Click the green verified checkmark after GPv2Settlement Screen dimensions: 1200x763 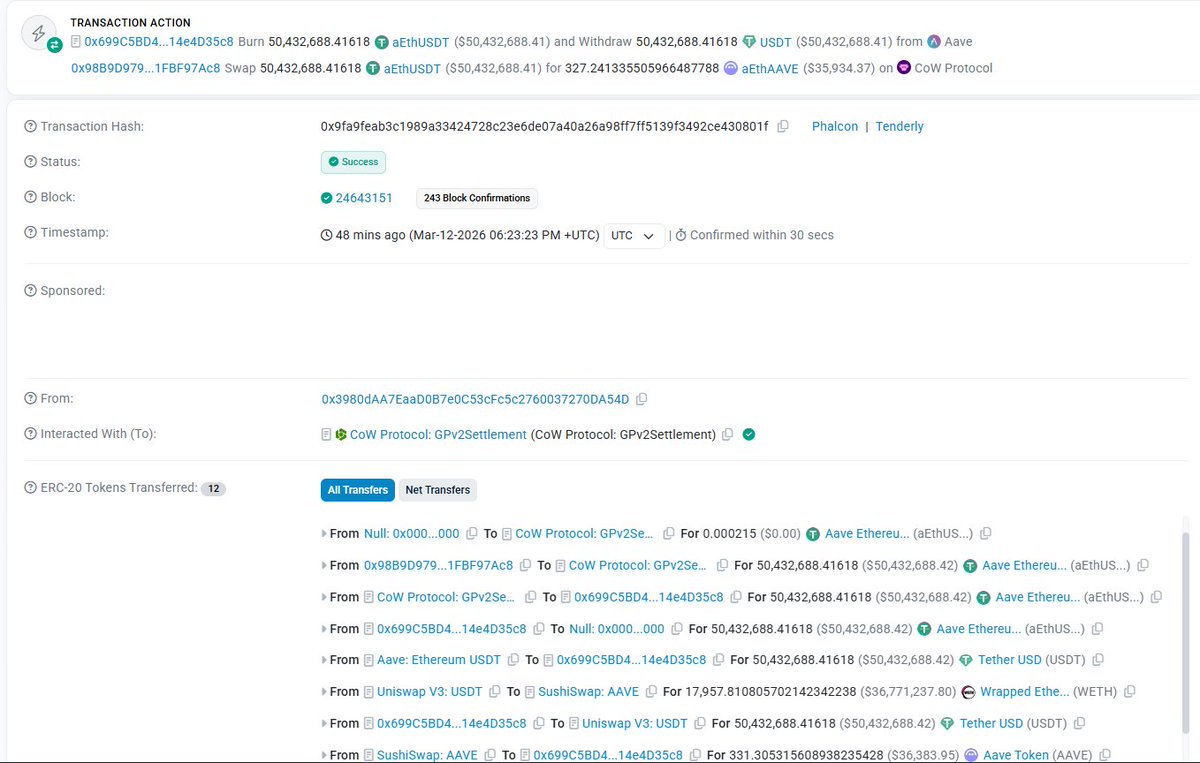tap(749, 434)
